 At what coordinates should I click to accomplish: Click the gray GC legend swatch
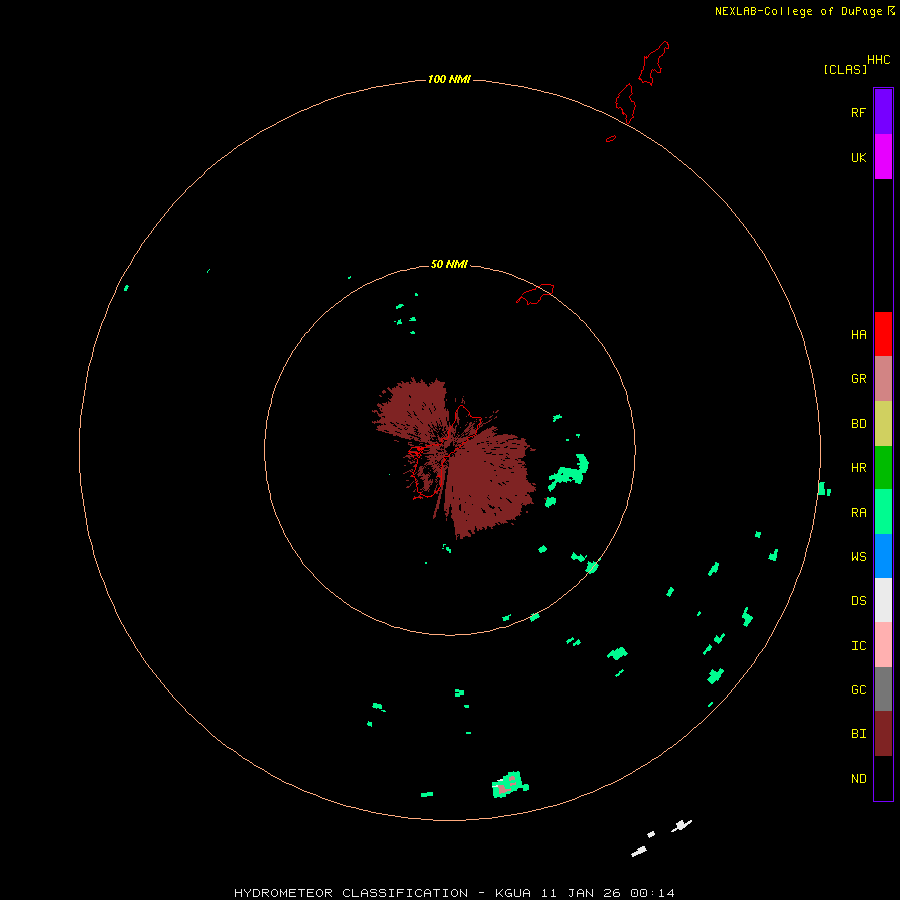[883, 689]
